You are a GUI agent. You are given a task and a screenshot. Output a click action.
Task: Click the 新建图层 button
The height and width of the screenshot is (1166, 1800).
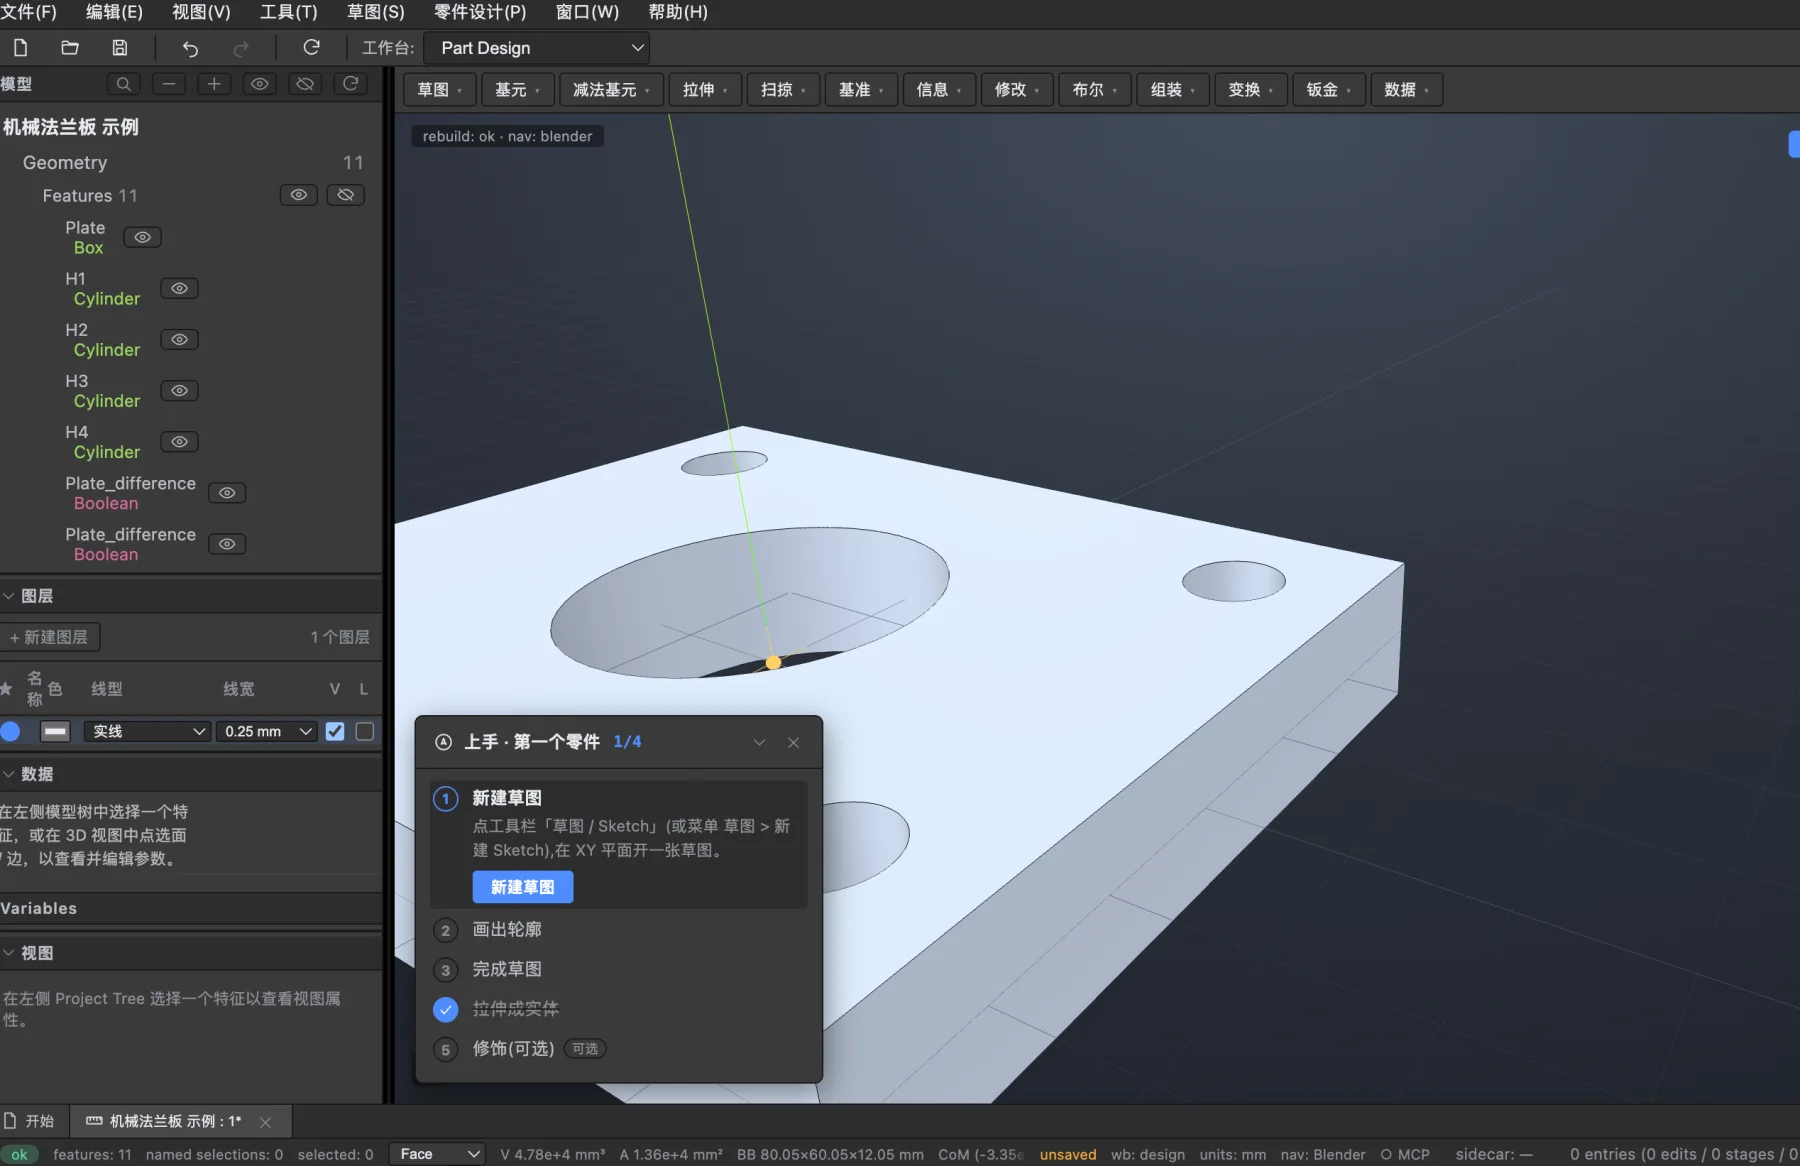[50, 637]
